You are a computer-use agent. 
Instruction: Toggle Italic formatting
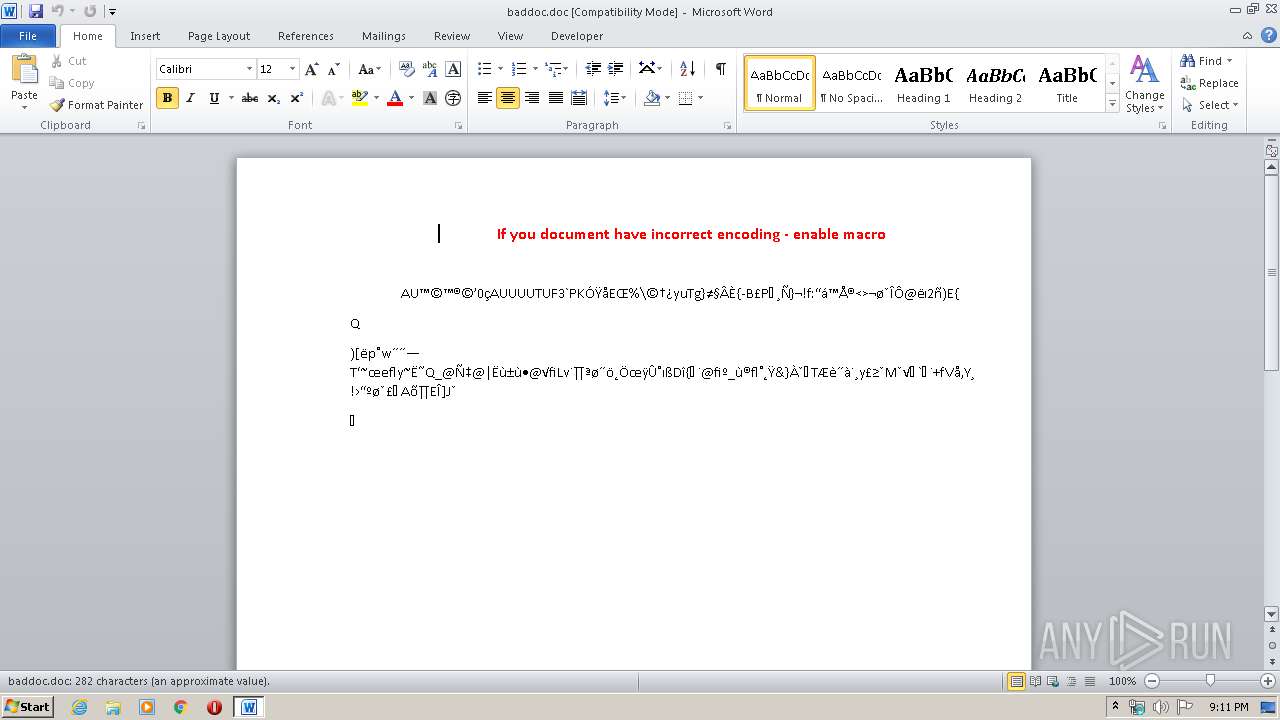[x=191, y=98]
